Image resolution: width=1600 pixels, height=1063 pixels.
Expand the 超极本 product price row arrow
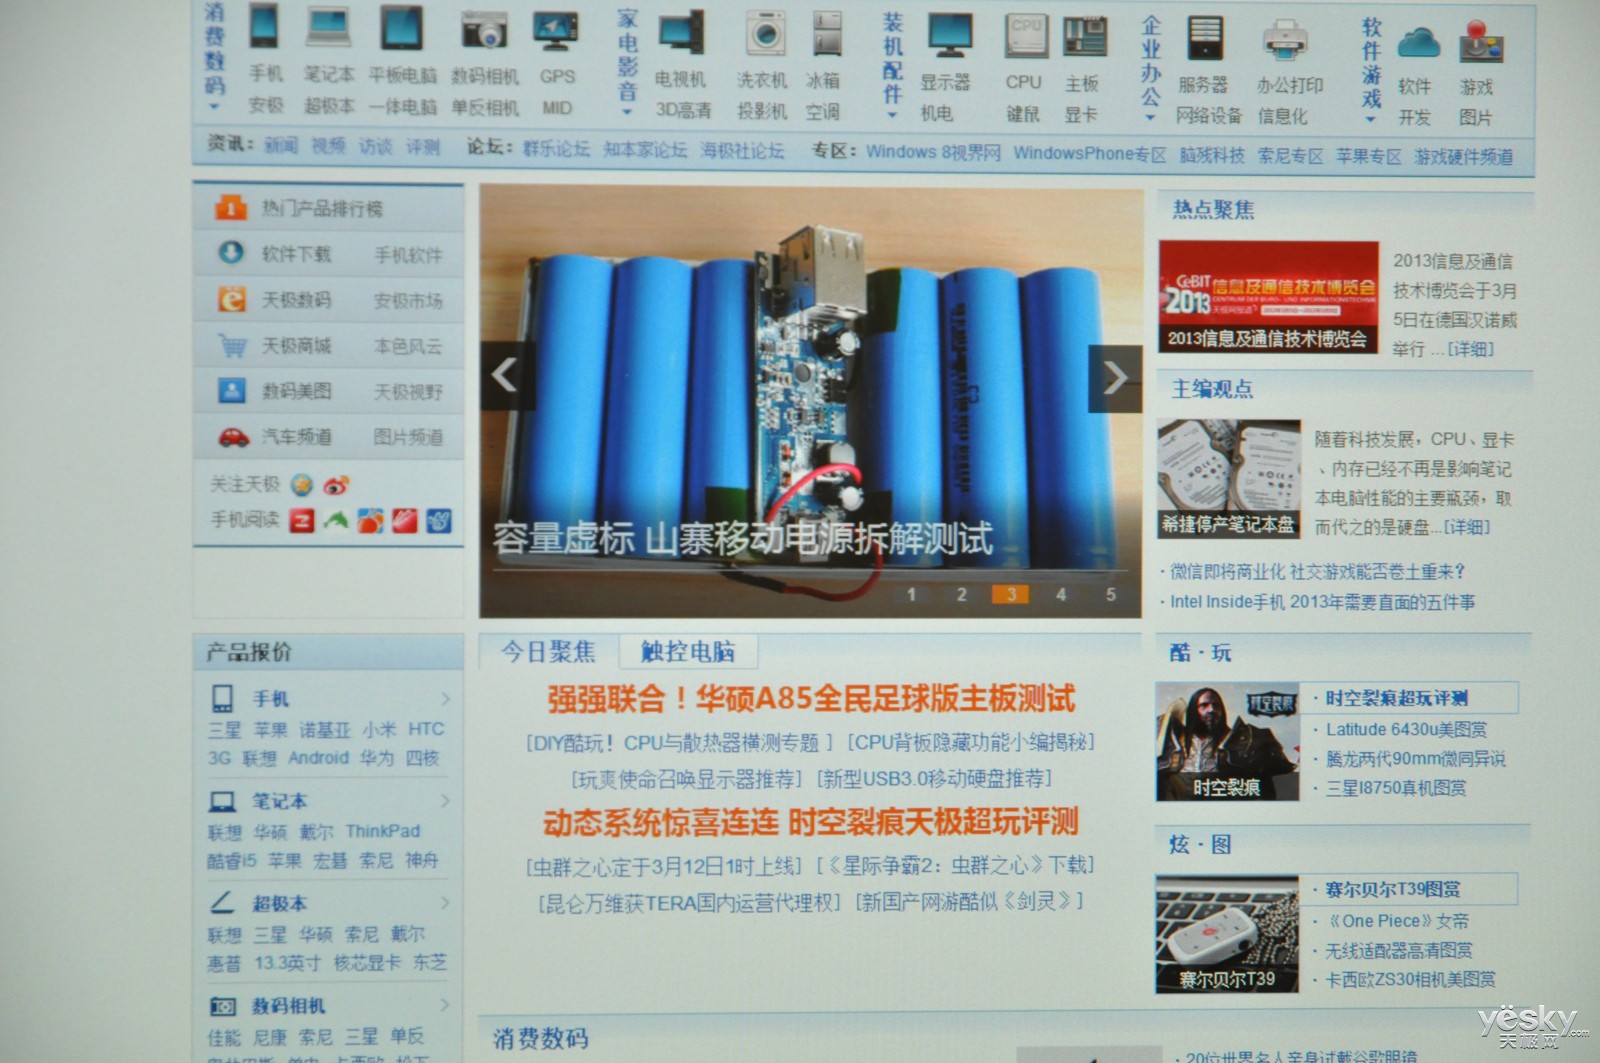pyautogui.click(x=446, y=903)
